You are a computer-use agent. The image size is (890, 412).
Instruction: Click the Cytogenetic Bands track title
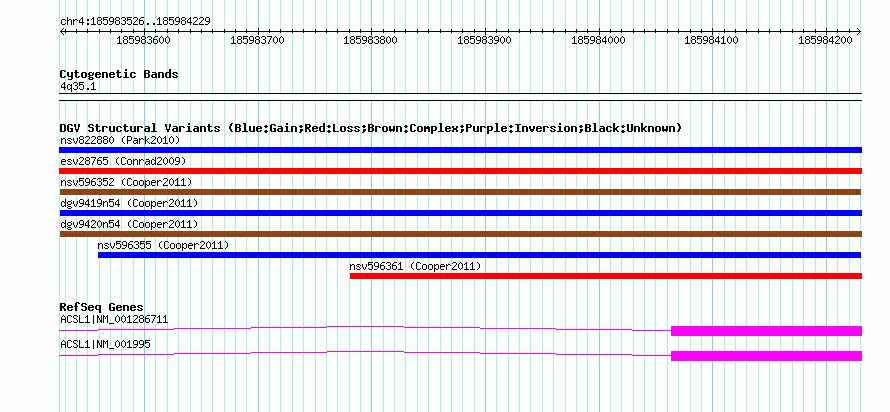tap(119, 74)
